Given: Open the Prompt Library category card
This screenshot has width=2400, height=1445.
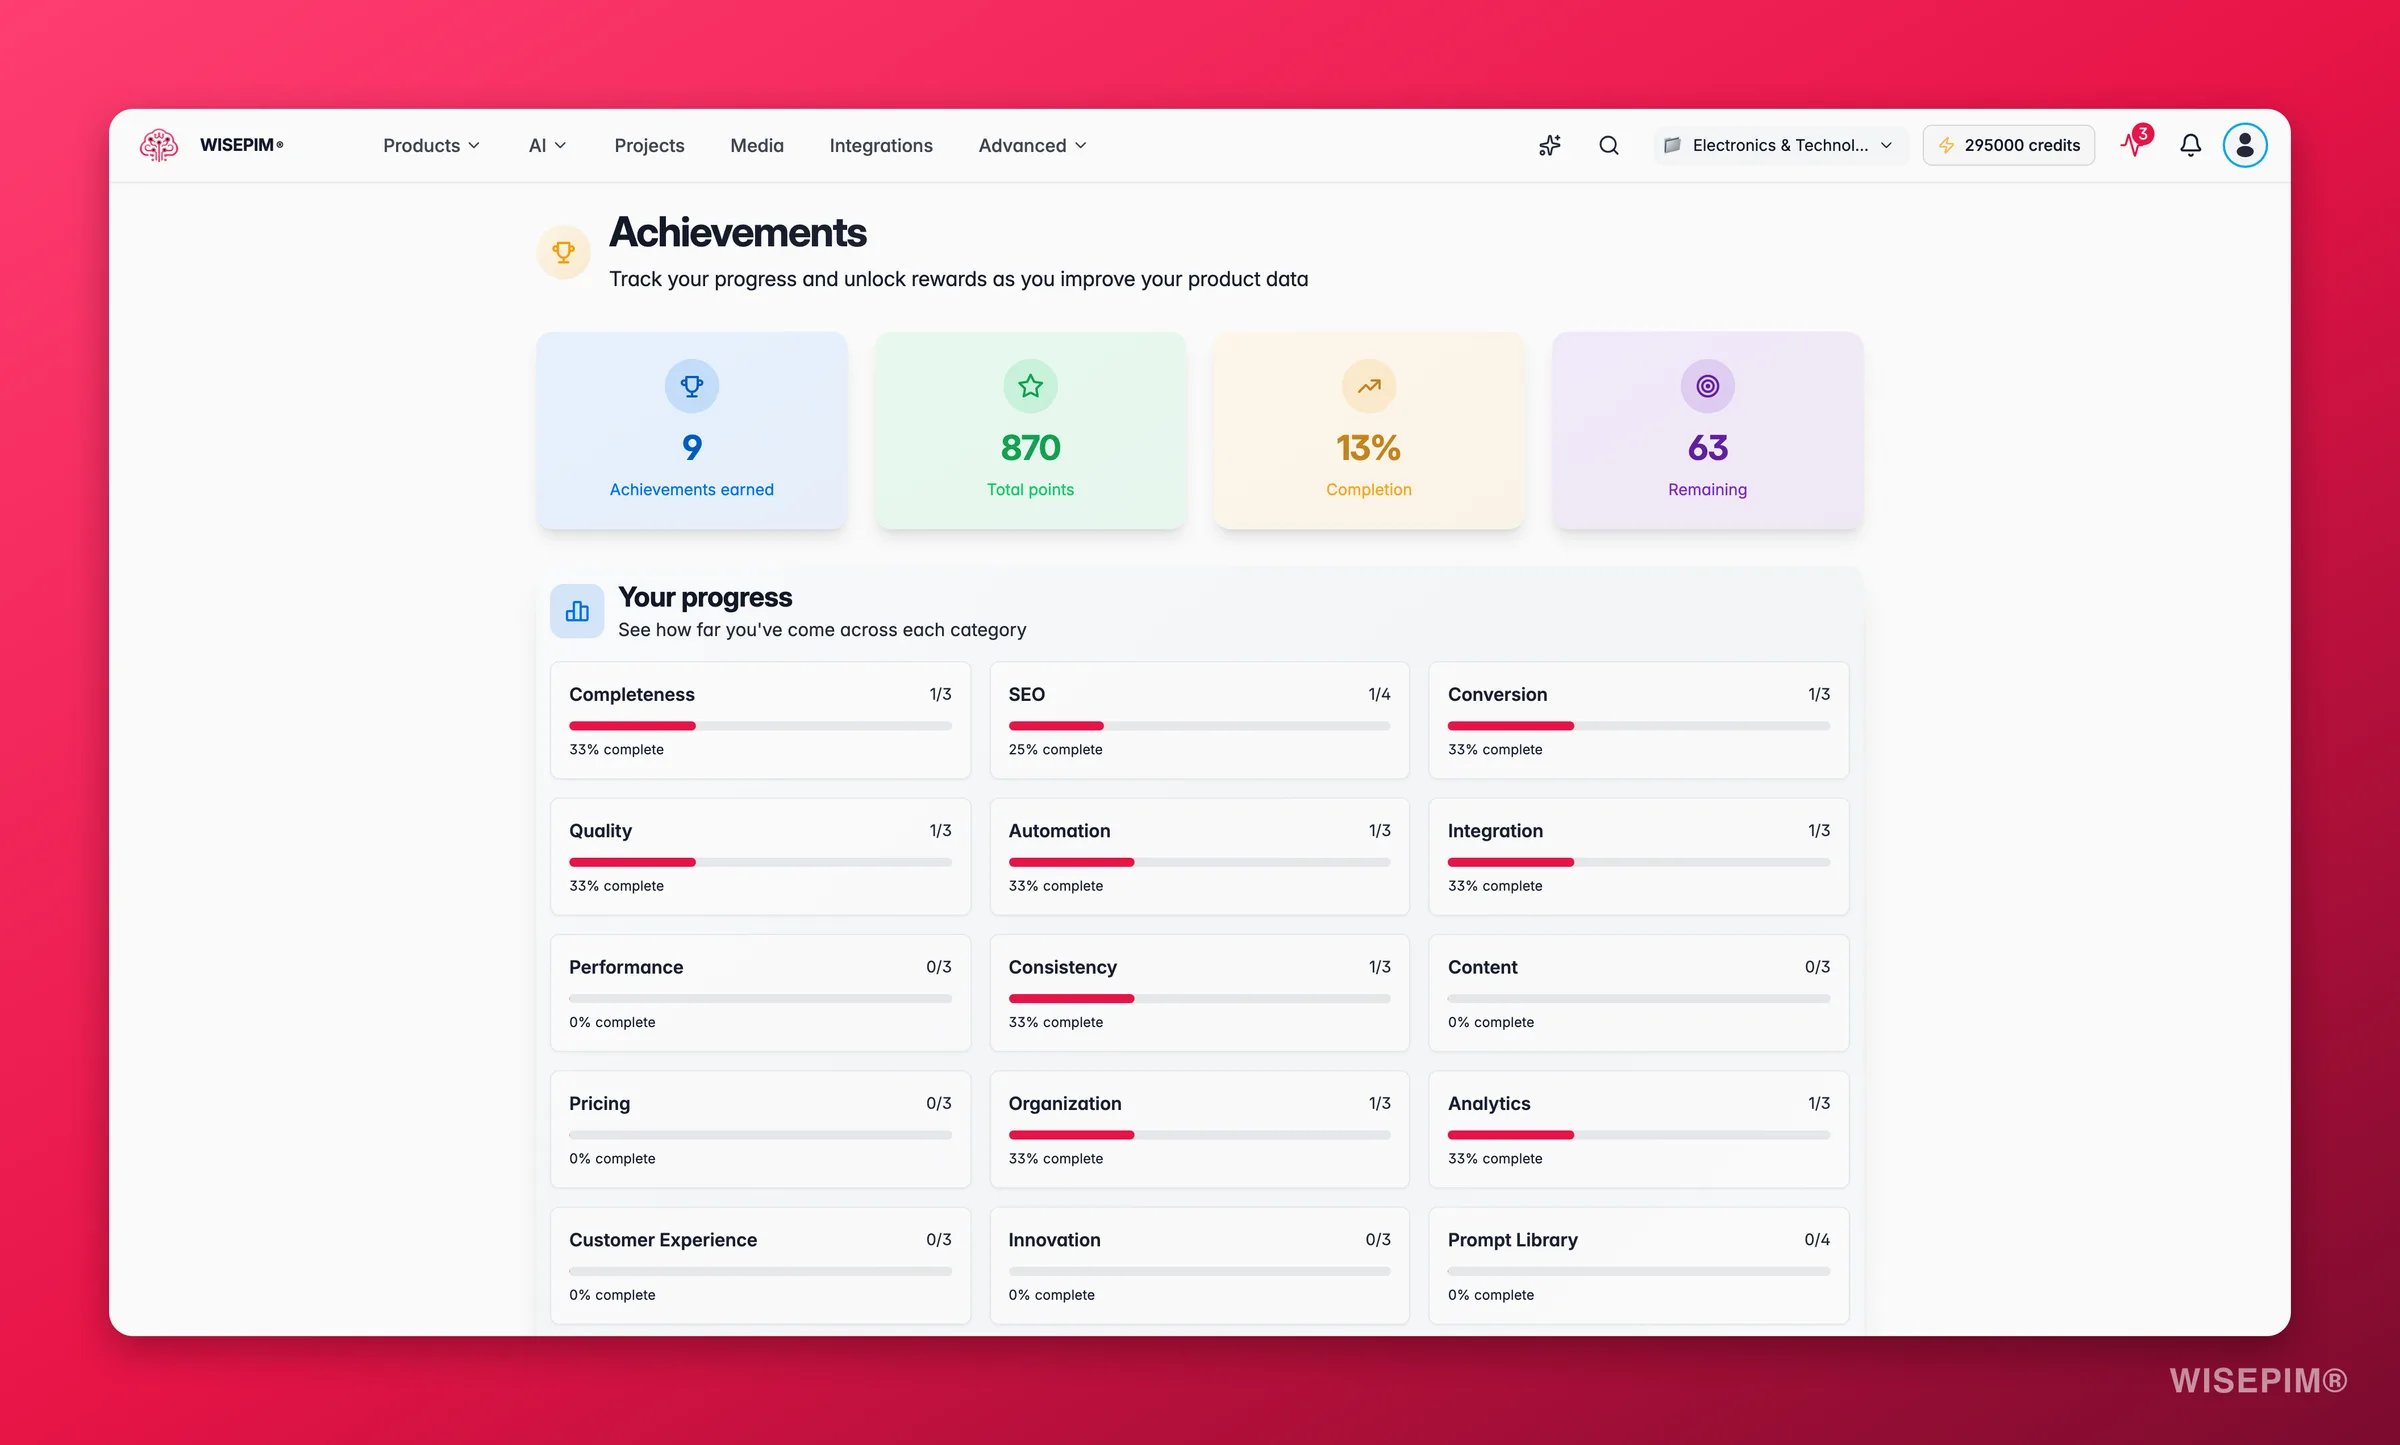Looking at the screenshot, I should (1638, 1265).
